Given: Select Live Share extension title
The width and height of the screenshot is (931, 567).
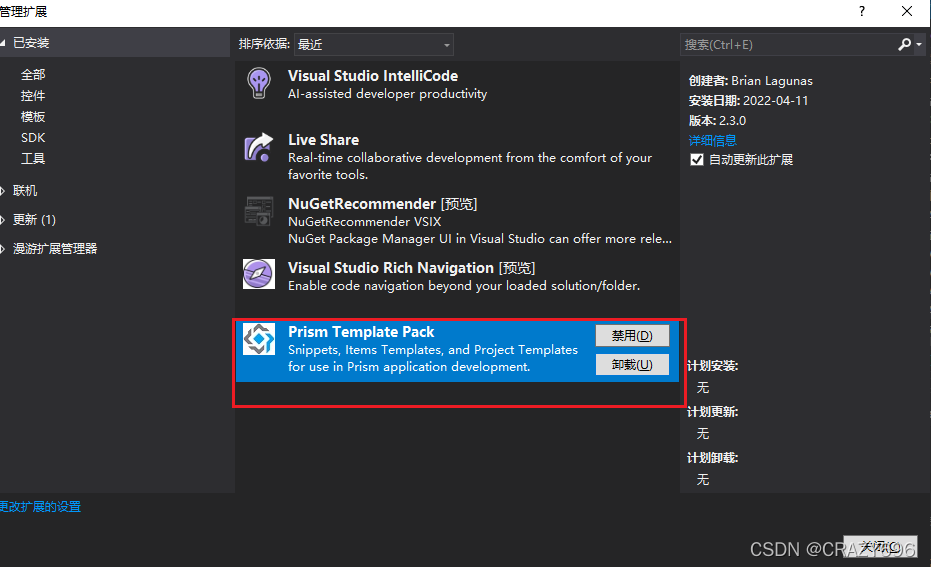Looking at the screenshot, I should pyautogui.click(x=324, y=140).
